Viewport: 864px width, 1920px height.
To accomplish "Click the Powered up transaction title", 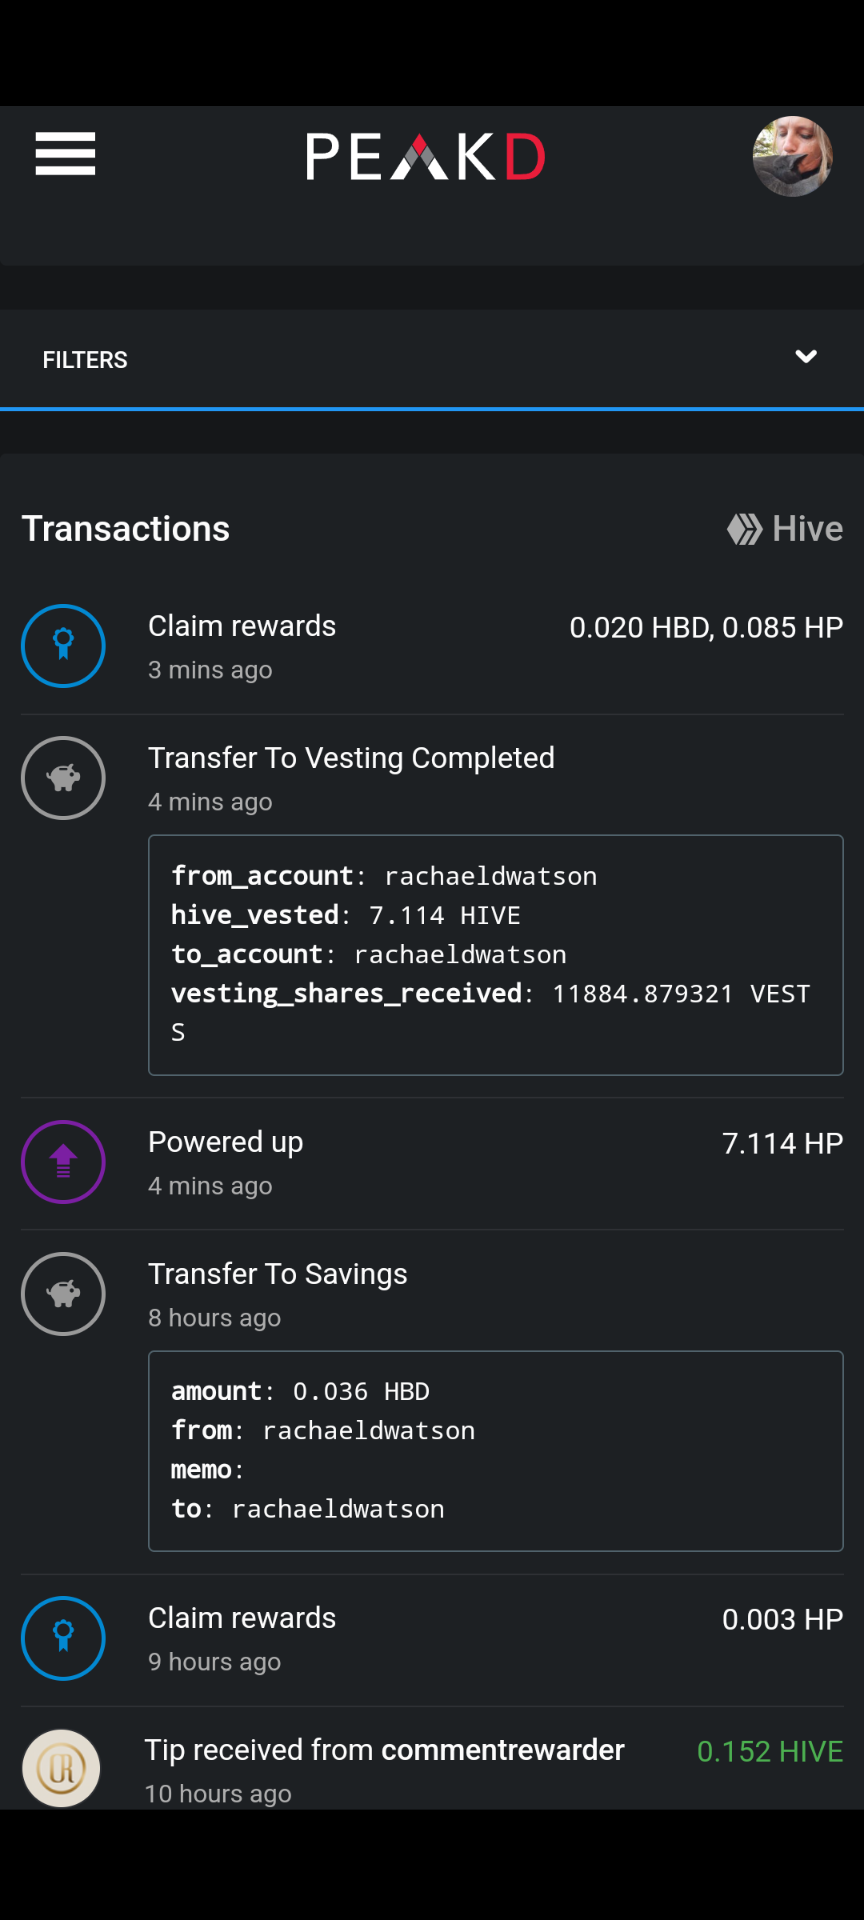I will pyautogui.click(x=225, y=1142).
